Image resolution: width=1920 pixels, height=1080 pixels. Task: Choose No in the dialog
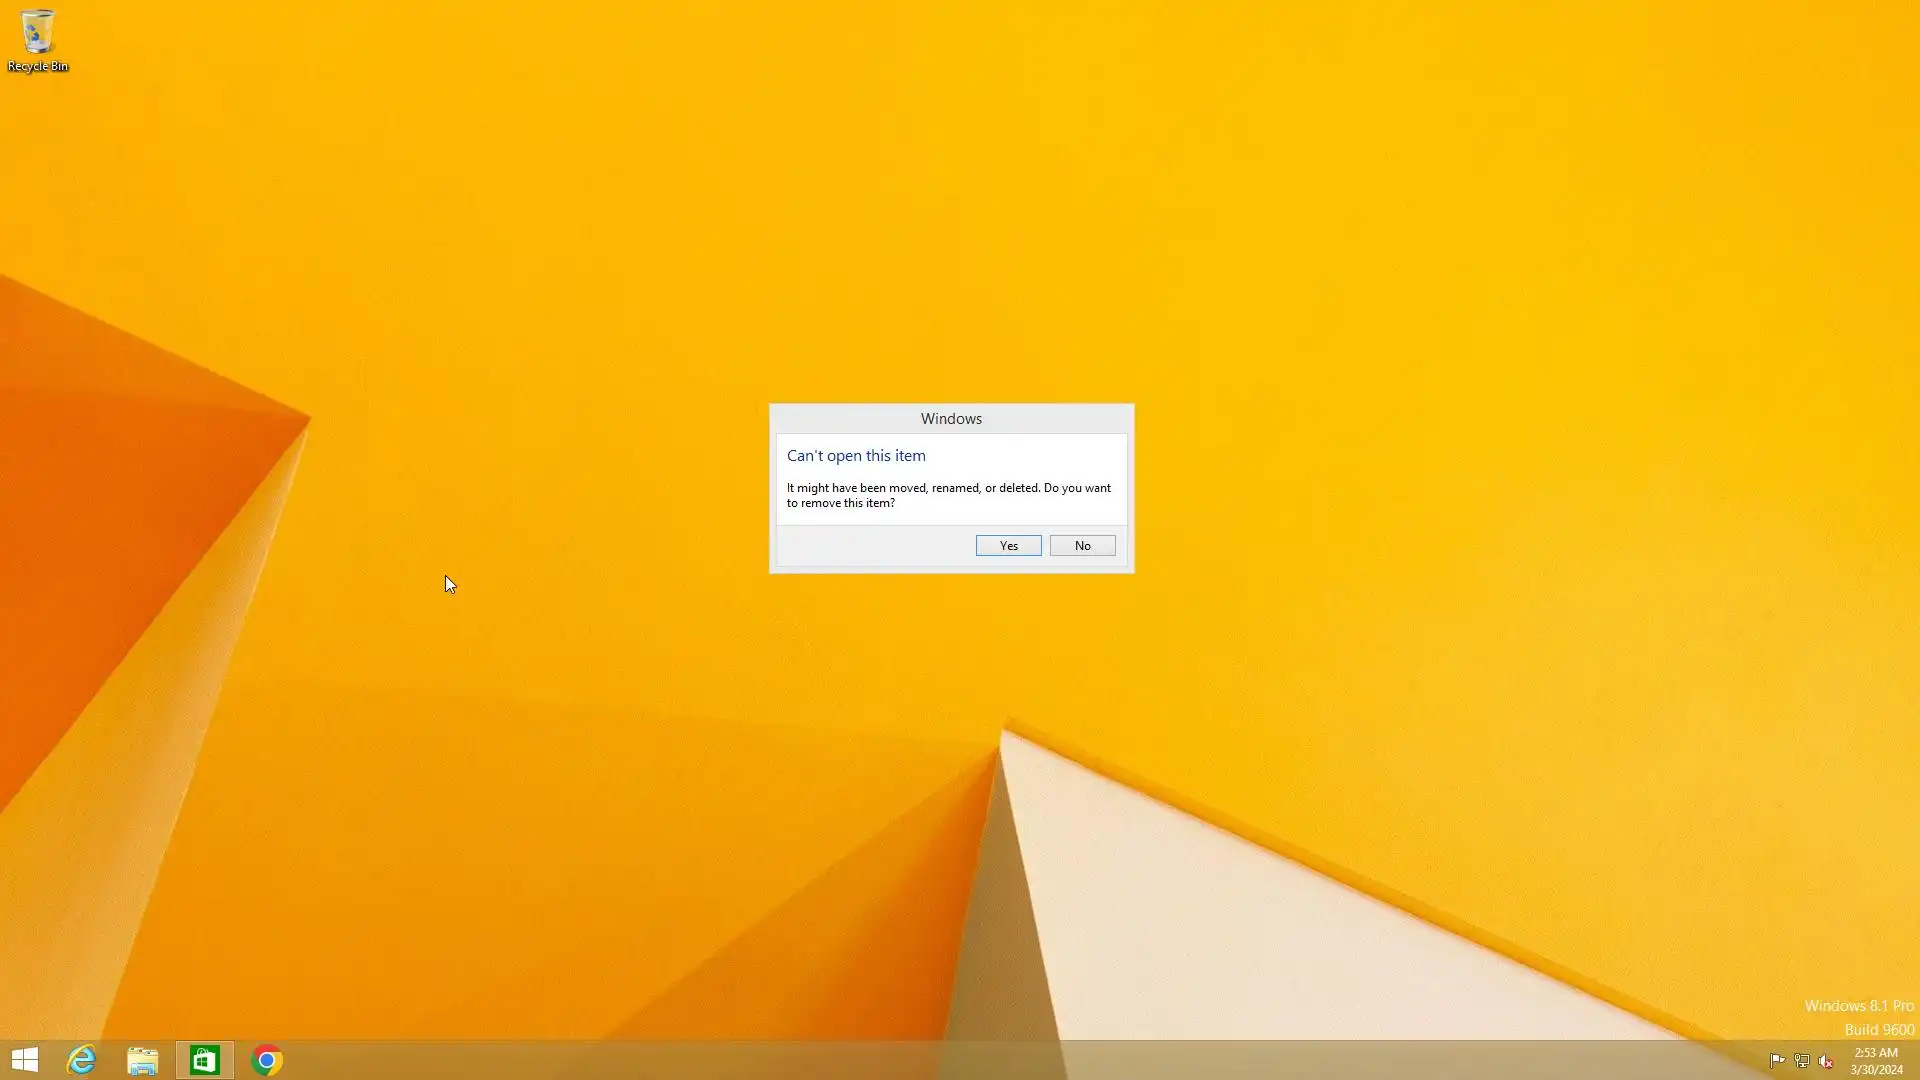click(1082, 546)
